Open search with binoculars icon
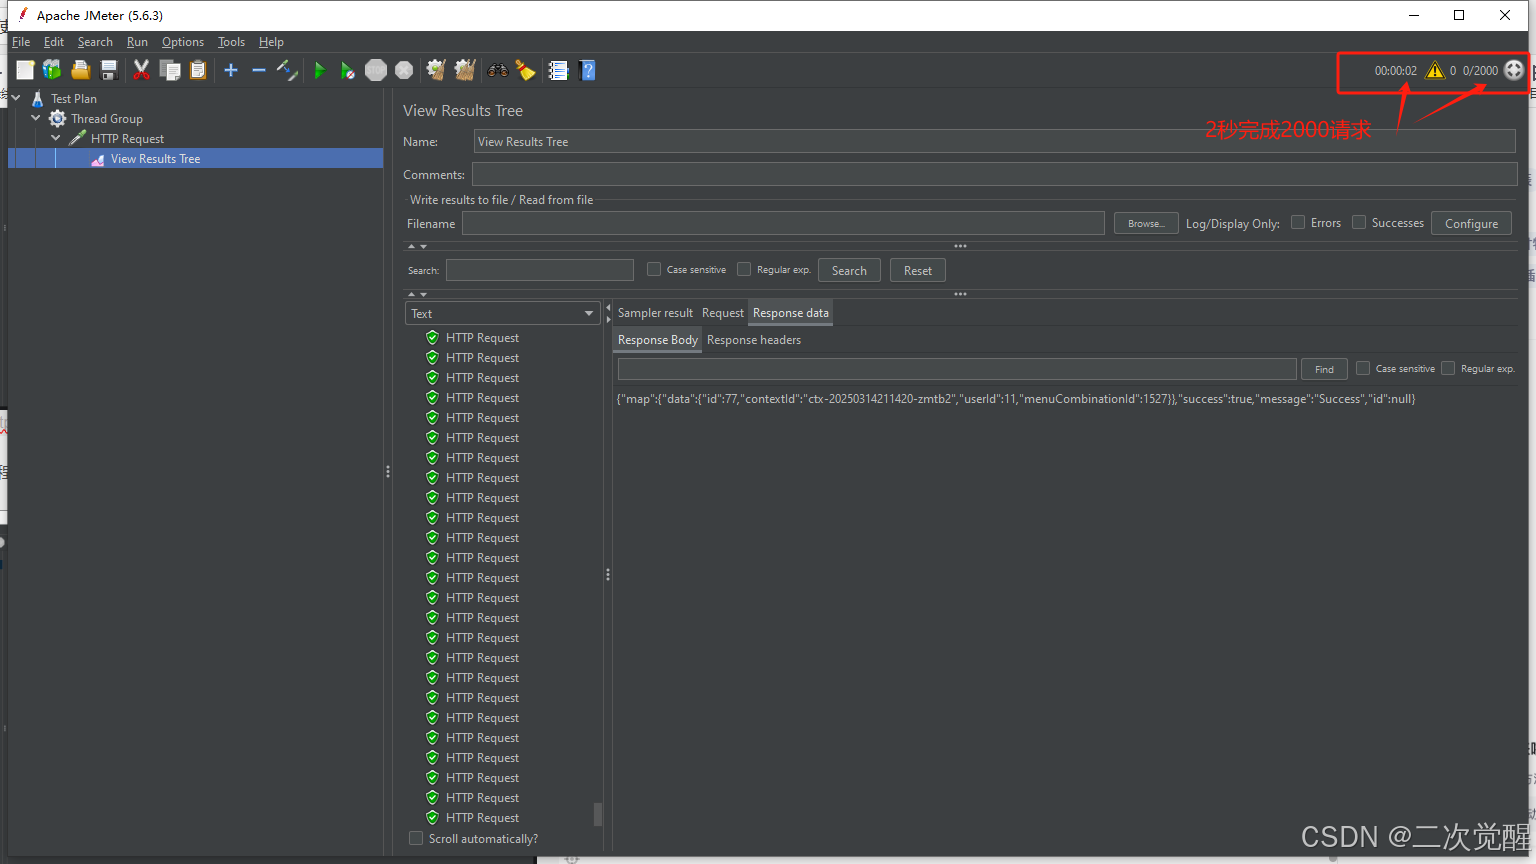 click(x=497, y=70)
